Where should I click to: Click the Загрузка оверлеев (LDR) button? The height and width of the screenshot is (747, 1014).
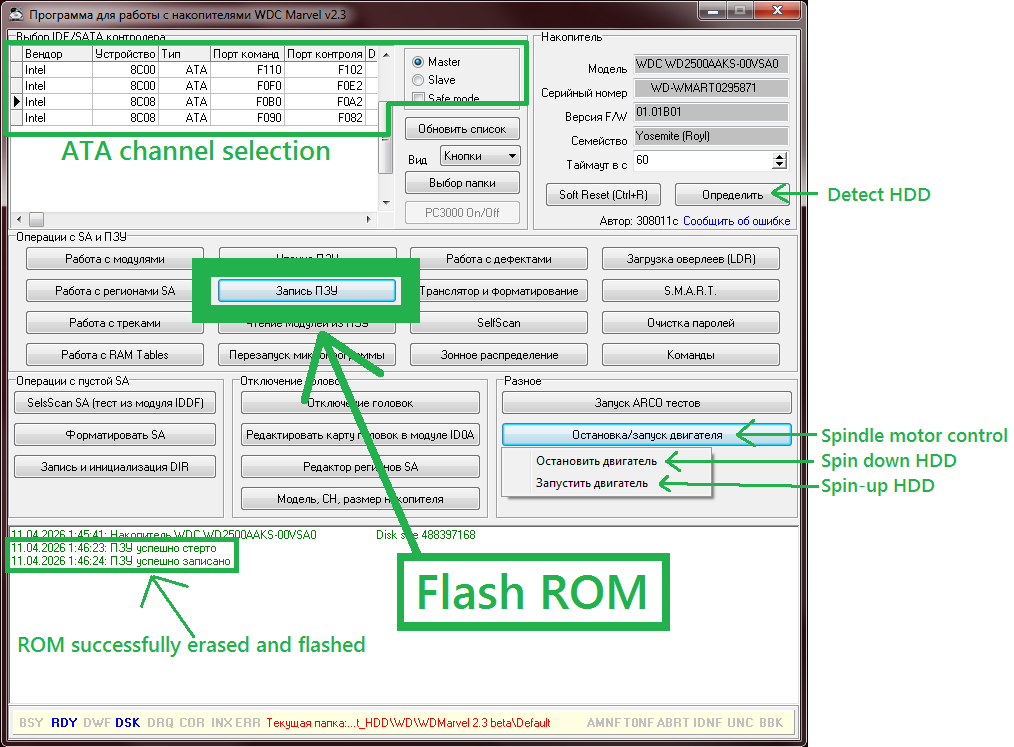point(691,259)
